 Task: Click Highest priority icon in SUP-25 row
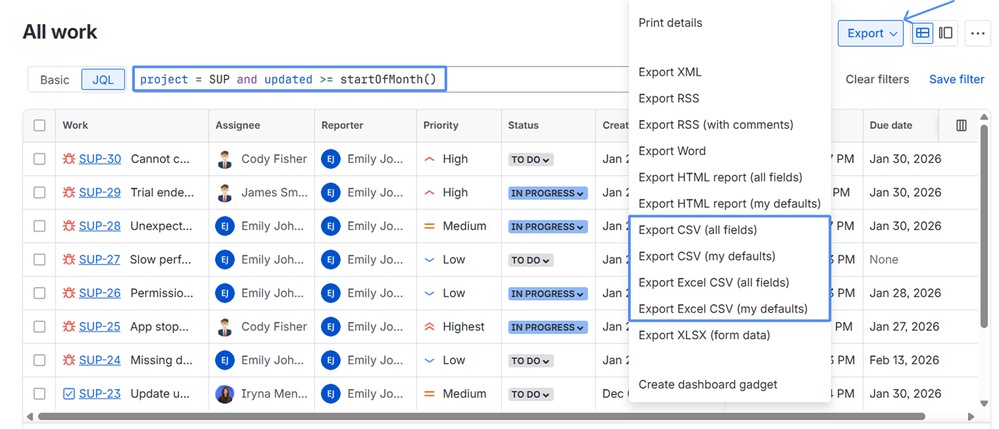(429, 326)
